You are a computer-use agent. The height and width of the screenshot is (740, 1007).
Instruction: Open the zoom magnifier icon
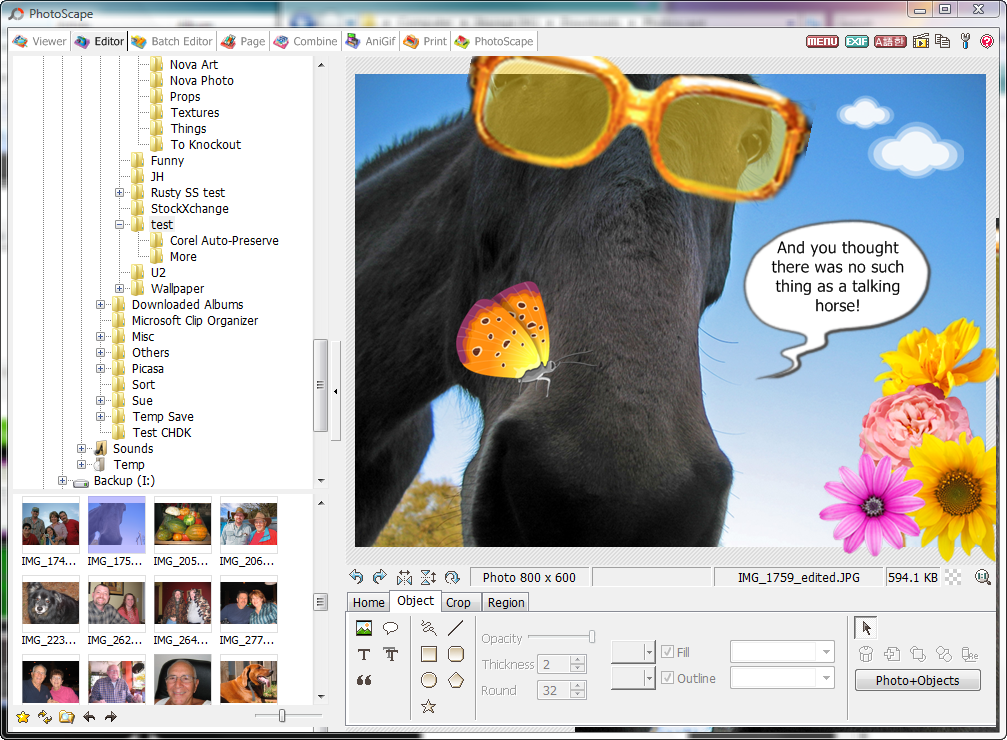983,577
